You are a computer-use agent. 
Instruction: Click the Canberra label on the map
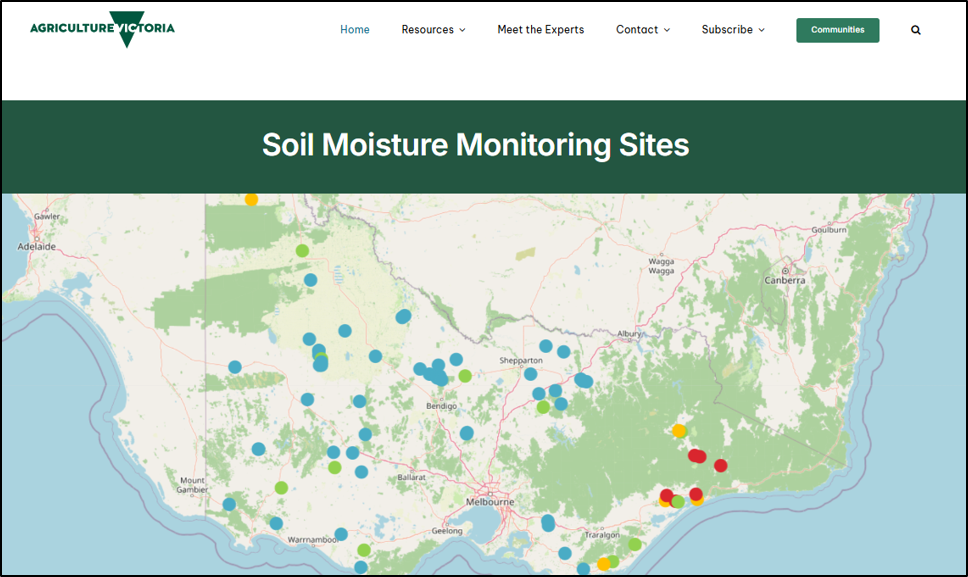[x=785, y=280]
